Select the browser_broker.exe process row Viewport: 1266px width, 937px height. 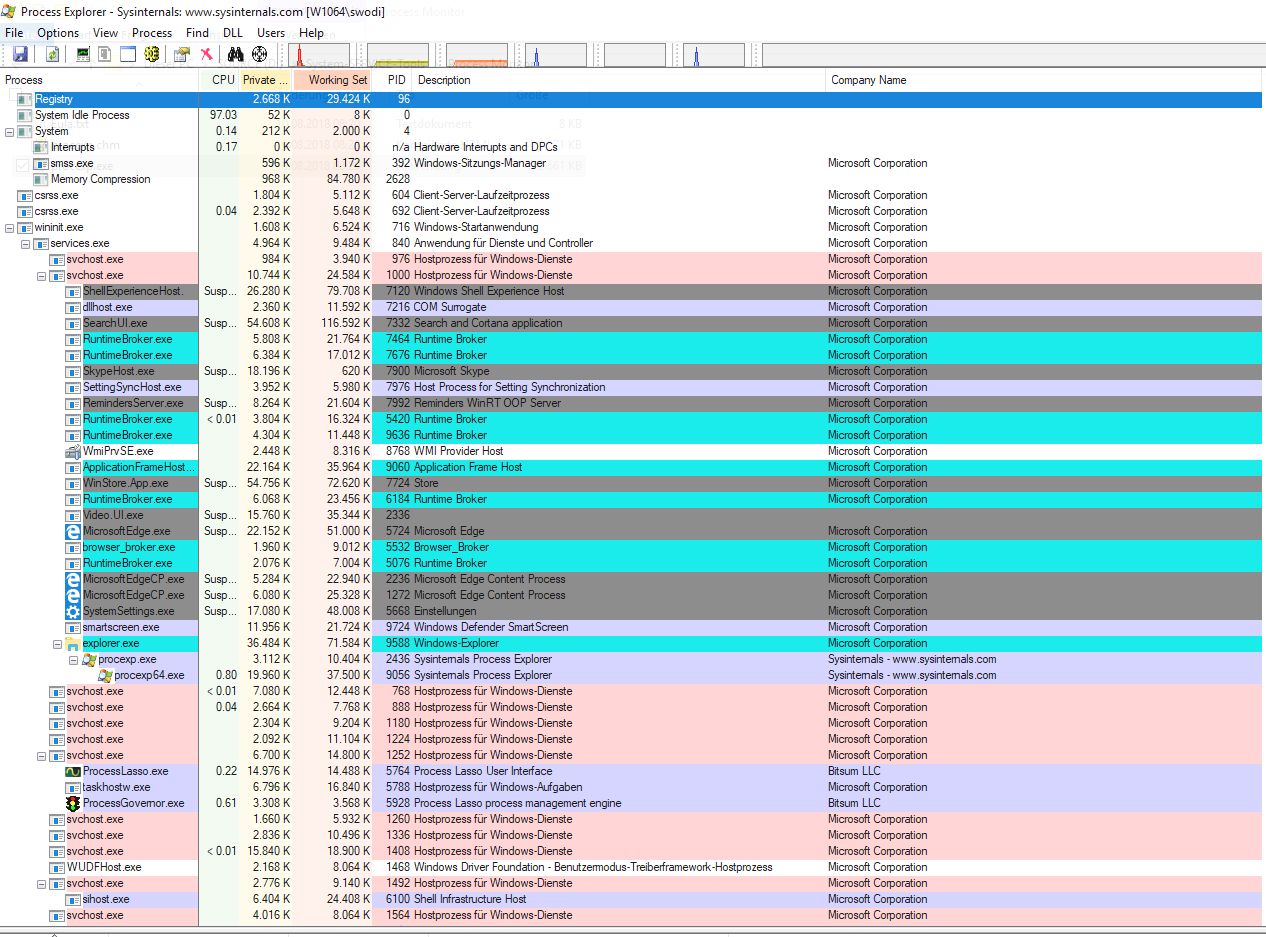point(633,547)
